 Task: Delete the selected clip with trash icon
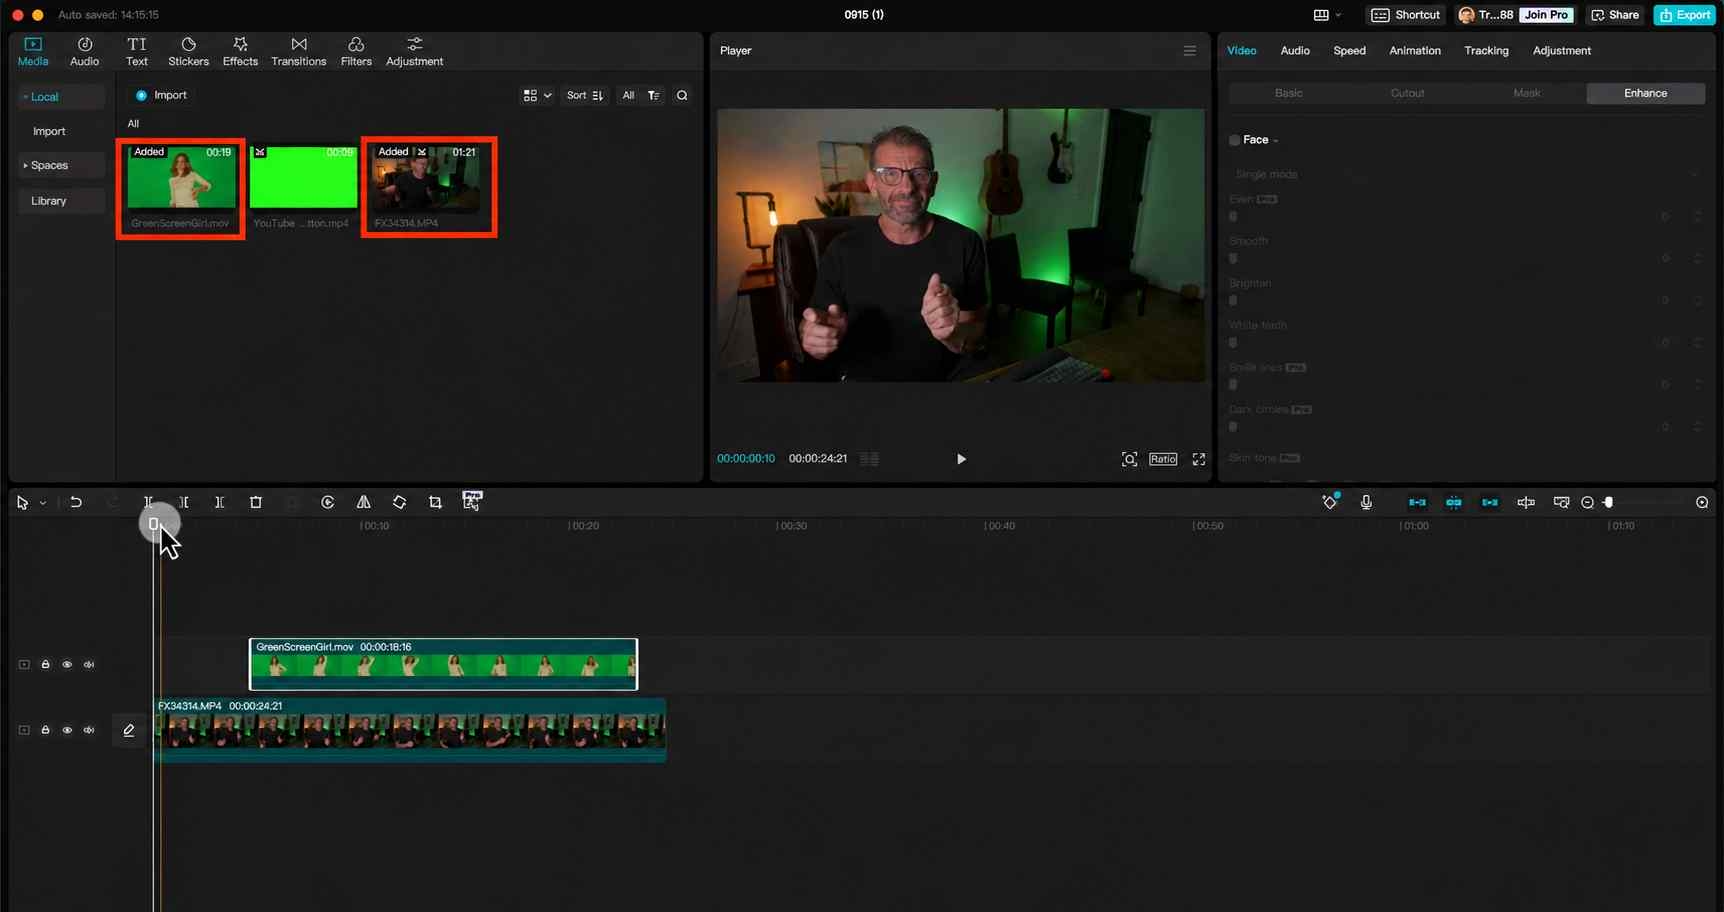[256, 502]
